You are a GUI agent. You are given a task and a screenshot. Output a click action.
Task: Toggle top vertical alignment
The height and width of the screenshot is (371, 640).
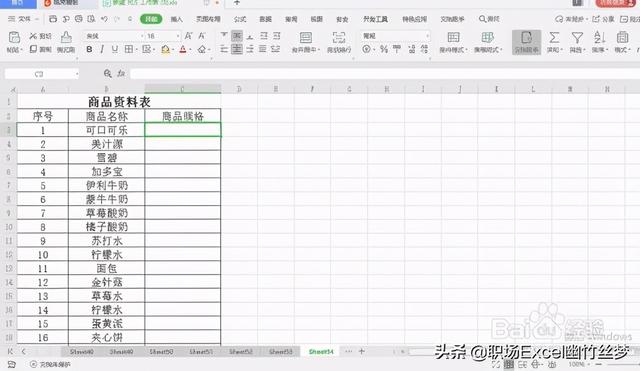[x=224, y=36]
